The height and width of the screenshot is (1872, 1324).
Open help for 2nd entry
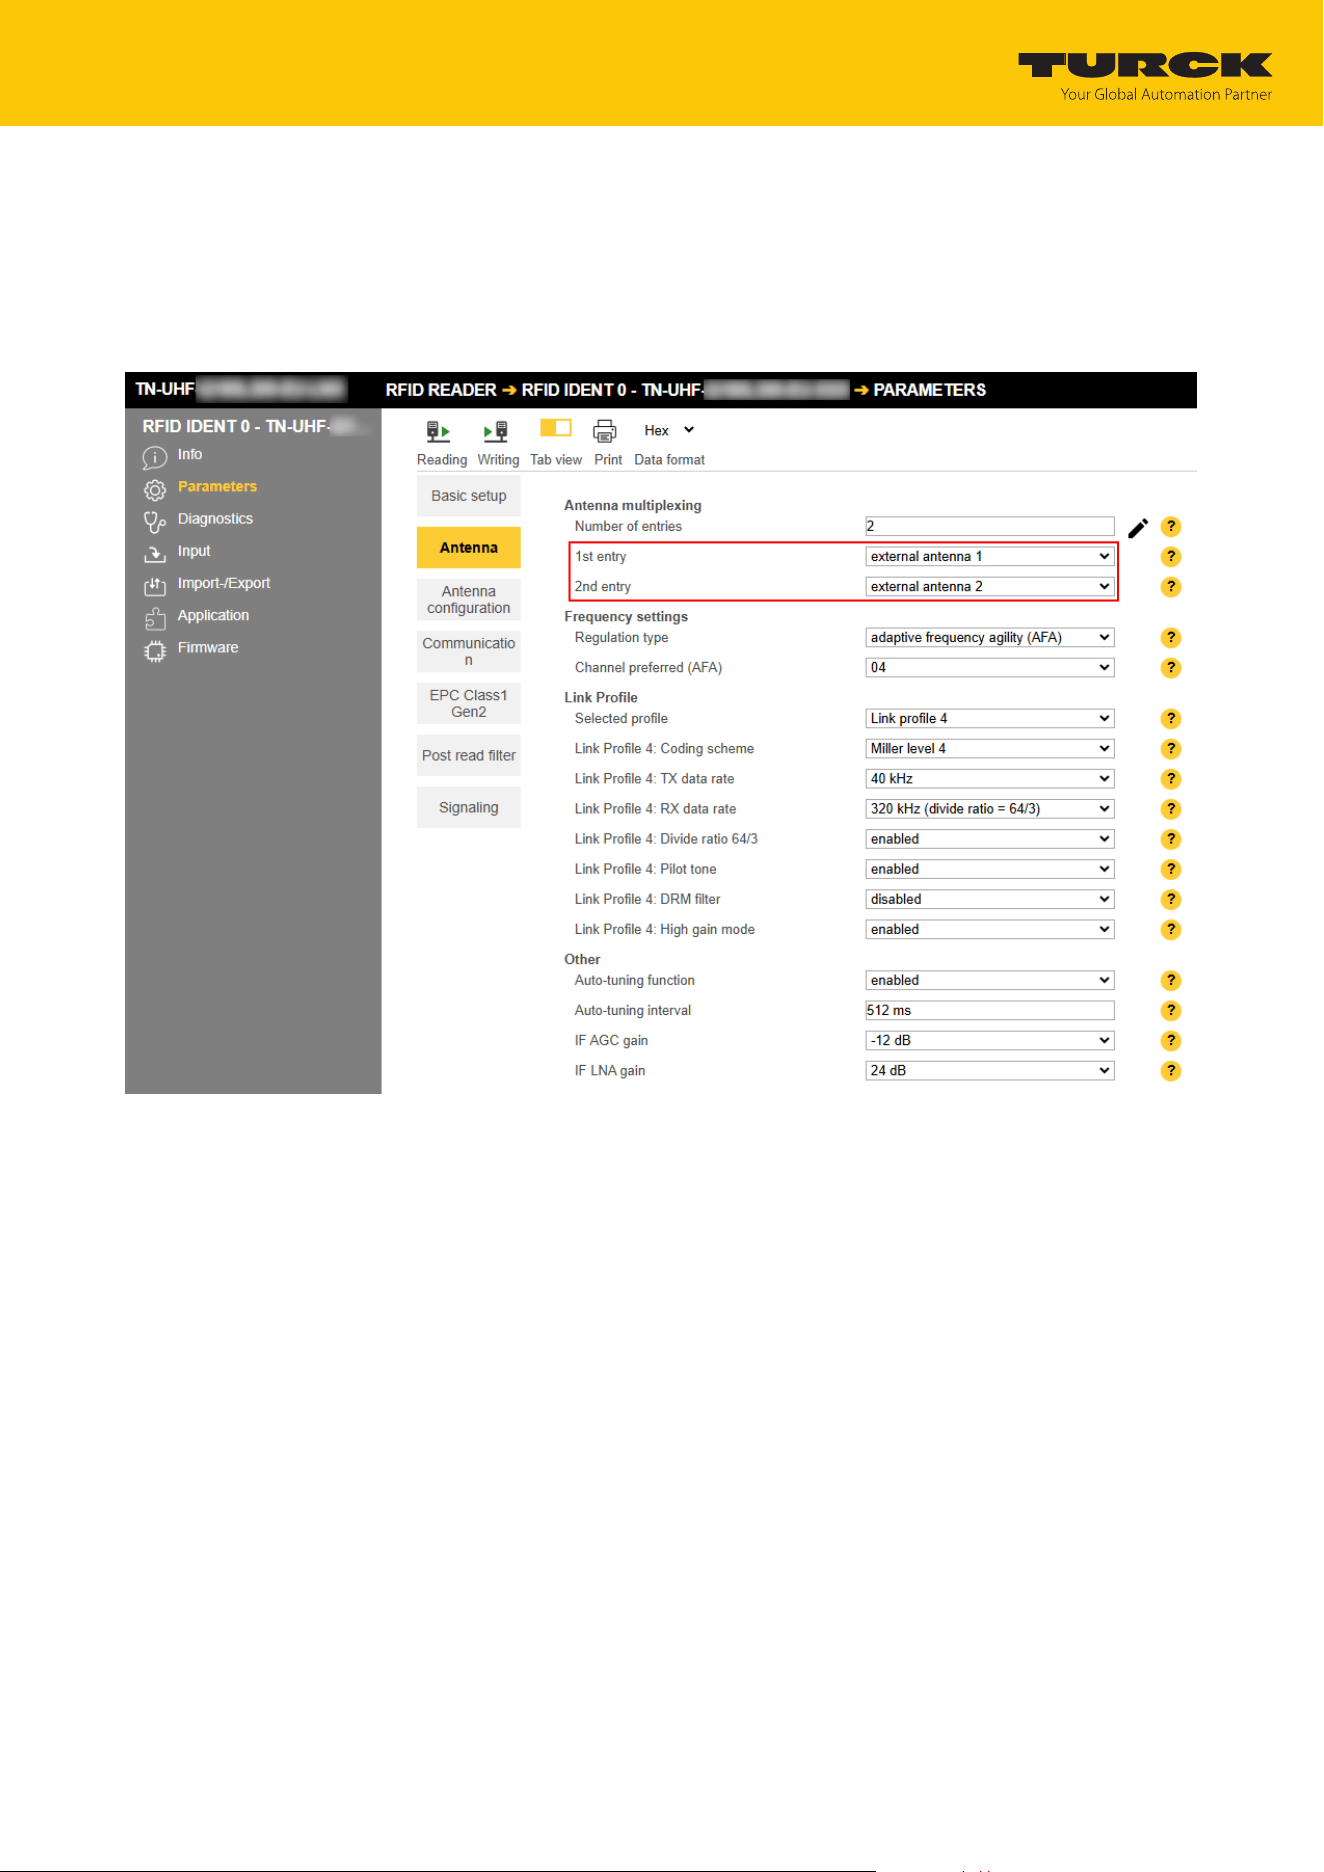coord(1171,587)
